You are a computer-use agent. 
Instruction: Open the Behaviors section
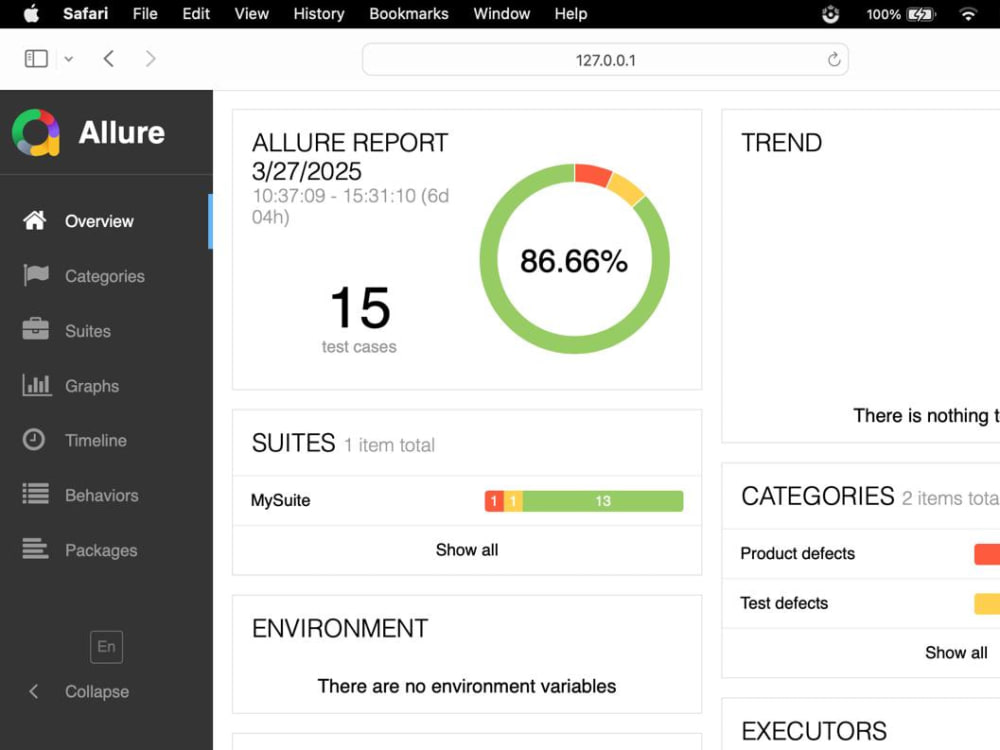101,496
